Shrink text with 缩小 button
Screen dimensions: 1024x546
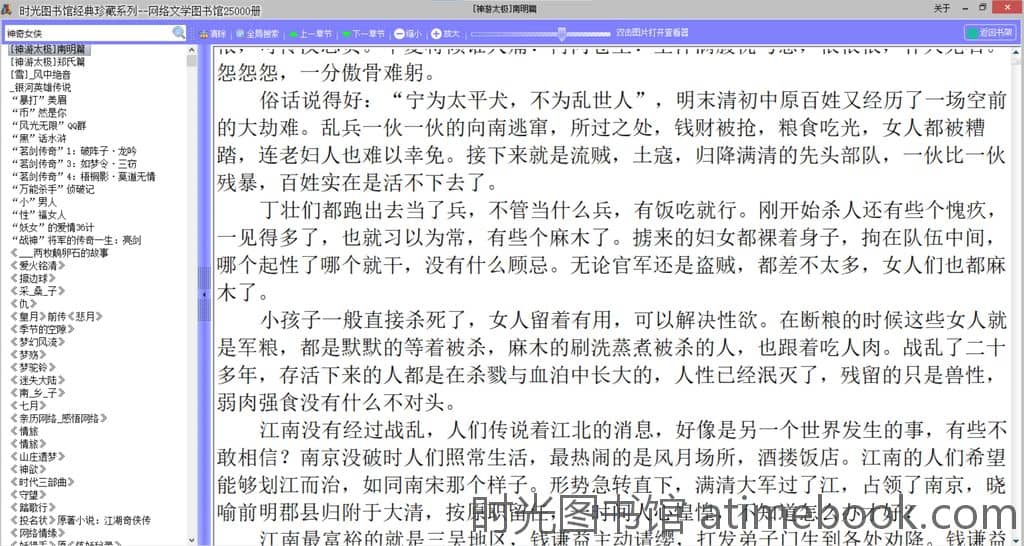coord(407,33)
